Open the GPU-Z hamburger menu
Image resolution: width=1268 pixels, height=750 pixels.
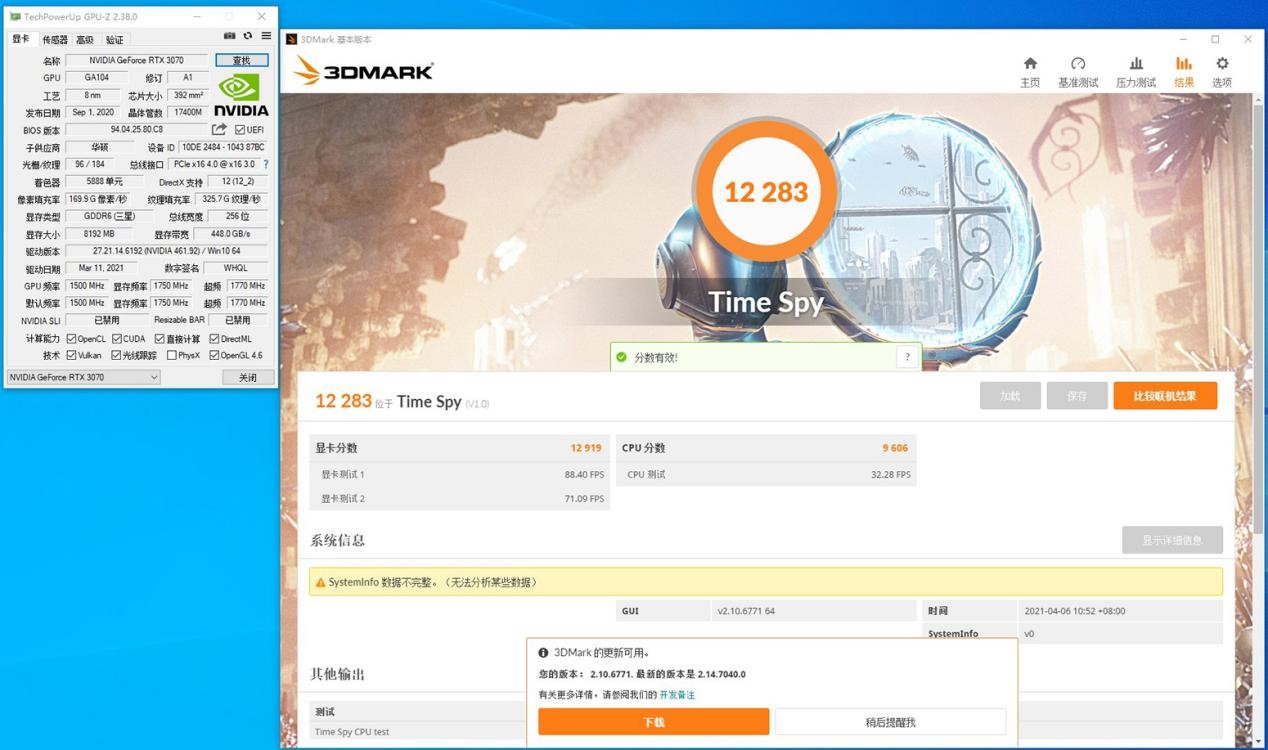coord(266,36)
